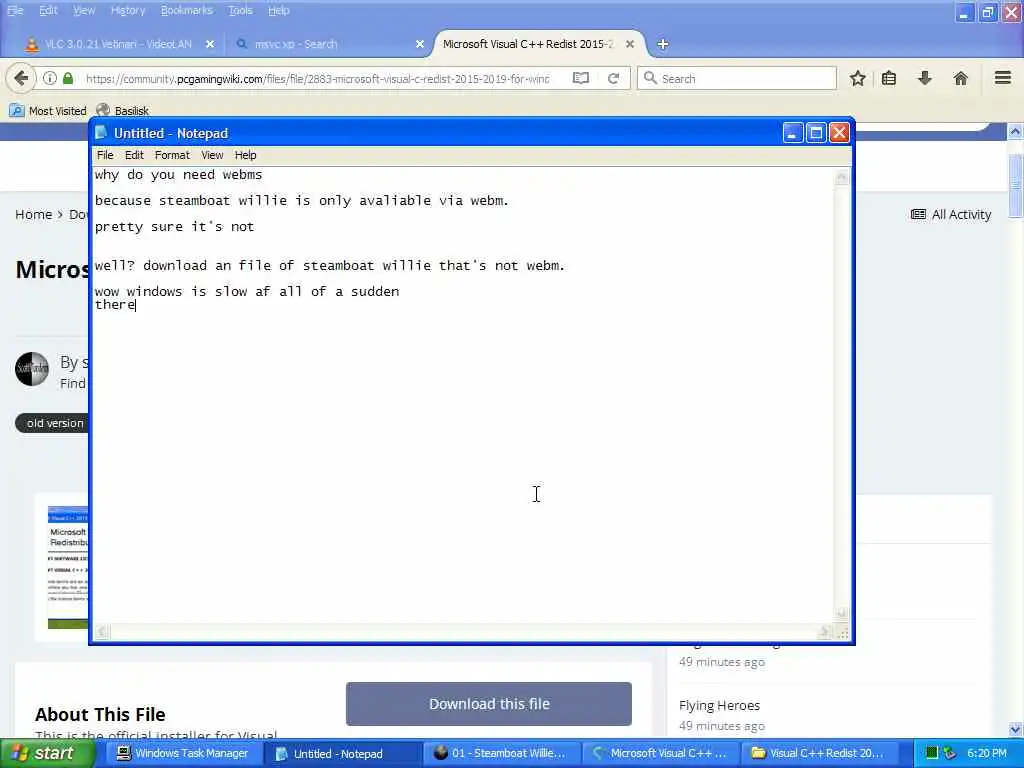Open the browser Edit menu
The height and width of the screenshot is (768, 1024).
(x=48, y=10)
